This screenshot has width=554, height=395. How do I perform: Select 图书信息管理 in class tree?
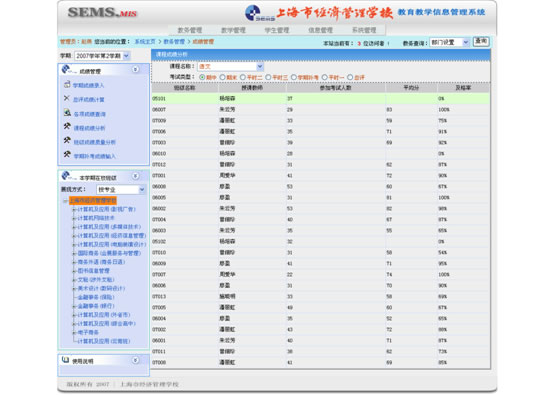click(x=93, y=271)
